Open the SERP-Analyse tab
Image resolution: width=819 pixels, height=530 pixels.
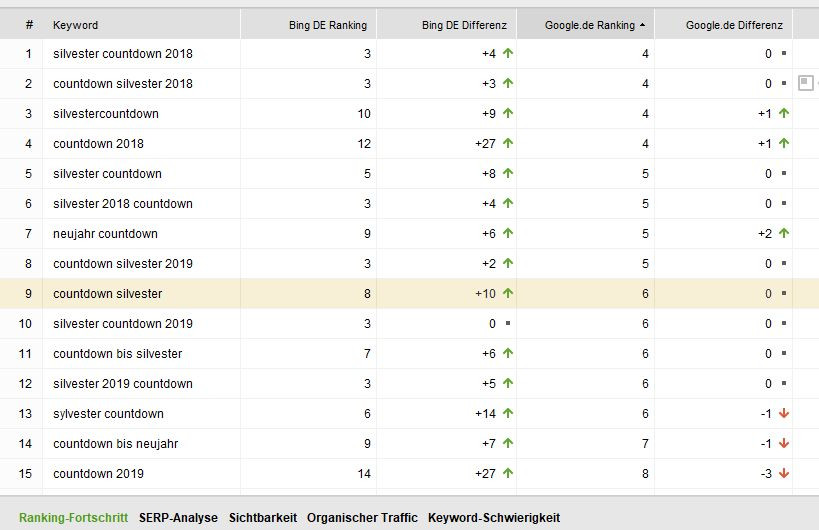178,517
